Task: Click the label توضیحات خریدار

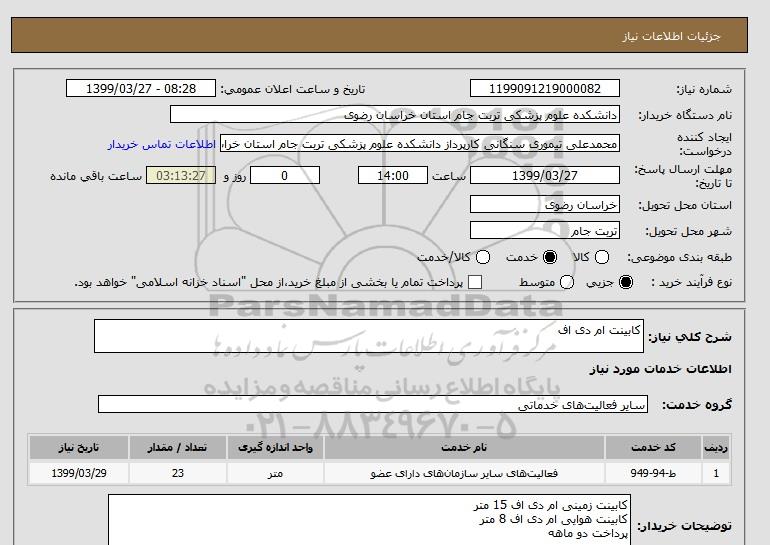Action: click(684, 526)
